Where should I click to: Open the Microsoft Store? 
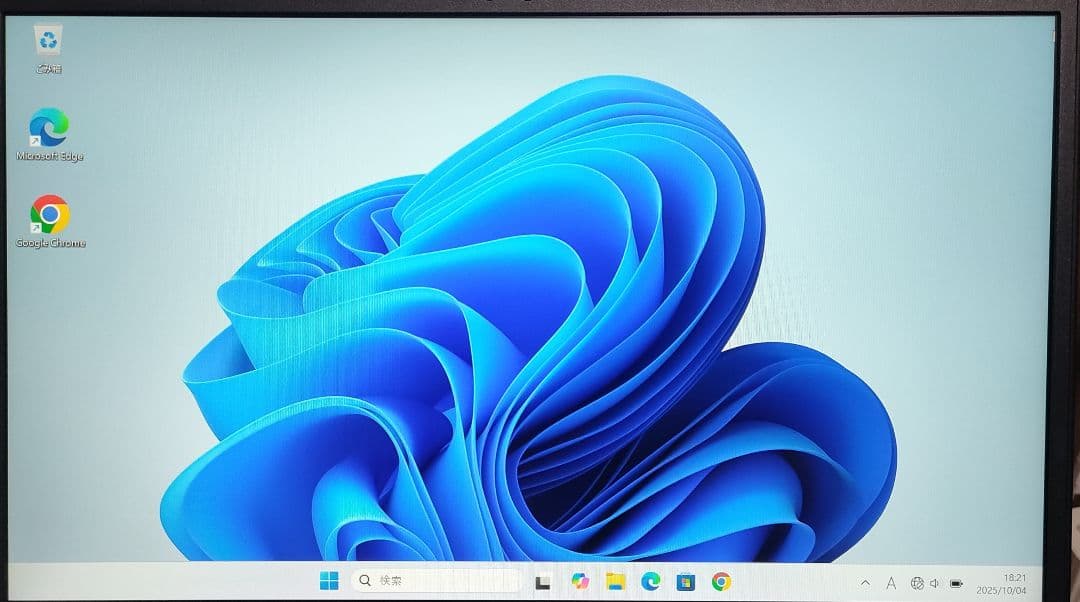coord(685,582)
